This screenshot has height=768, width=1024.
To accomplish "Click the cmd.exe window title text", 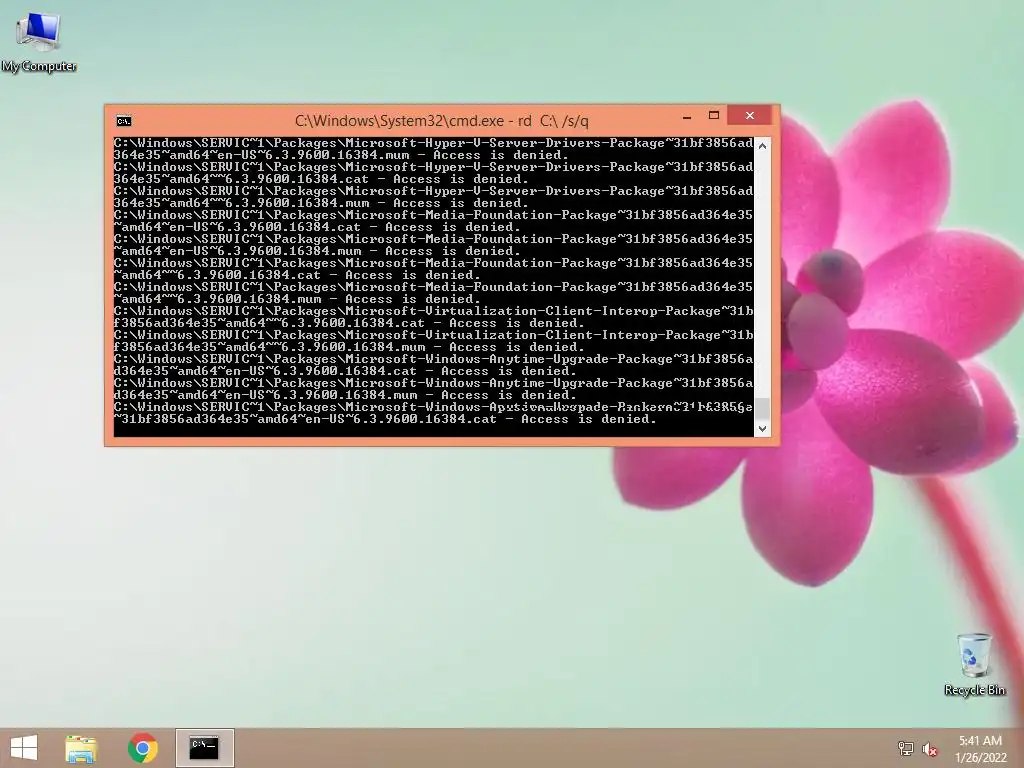I will point(441,121).
